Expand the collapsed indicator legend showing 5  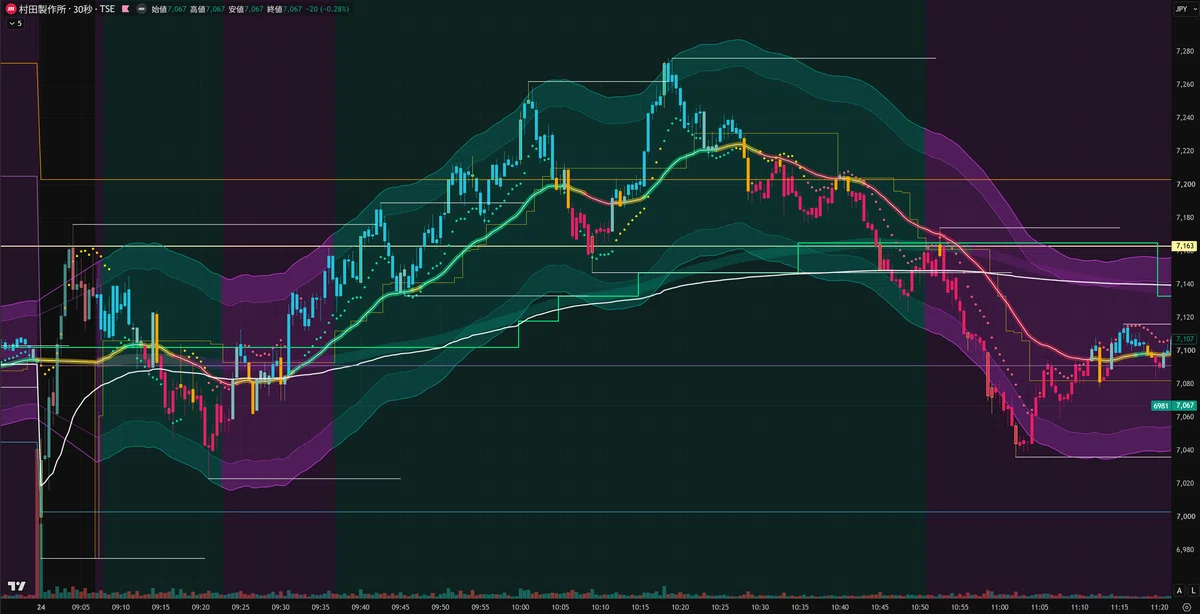coord(14,23)
